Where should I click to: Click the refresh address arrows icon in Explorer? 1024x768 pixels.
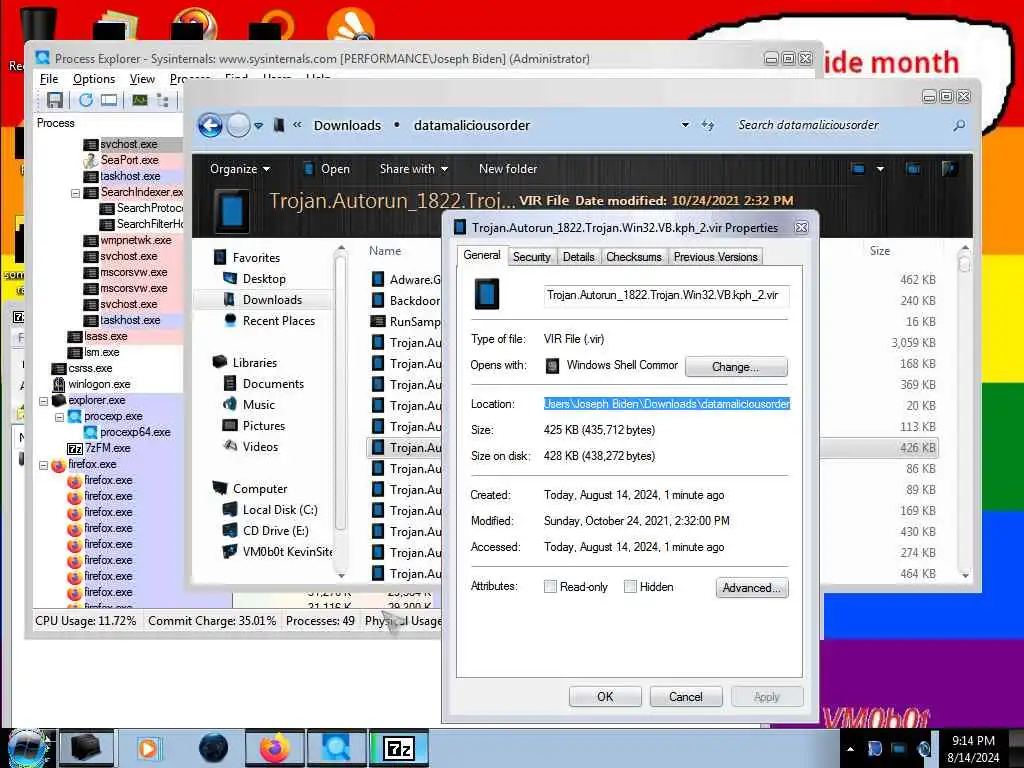coord(708,125)
